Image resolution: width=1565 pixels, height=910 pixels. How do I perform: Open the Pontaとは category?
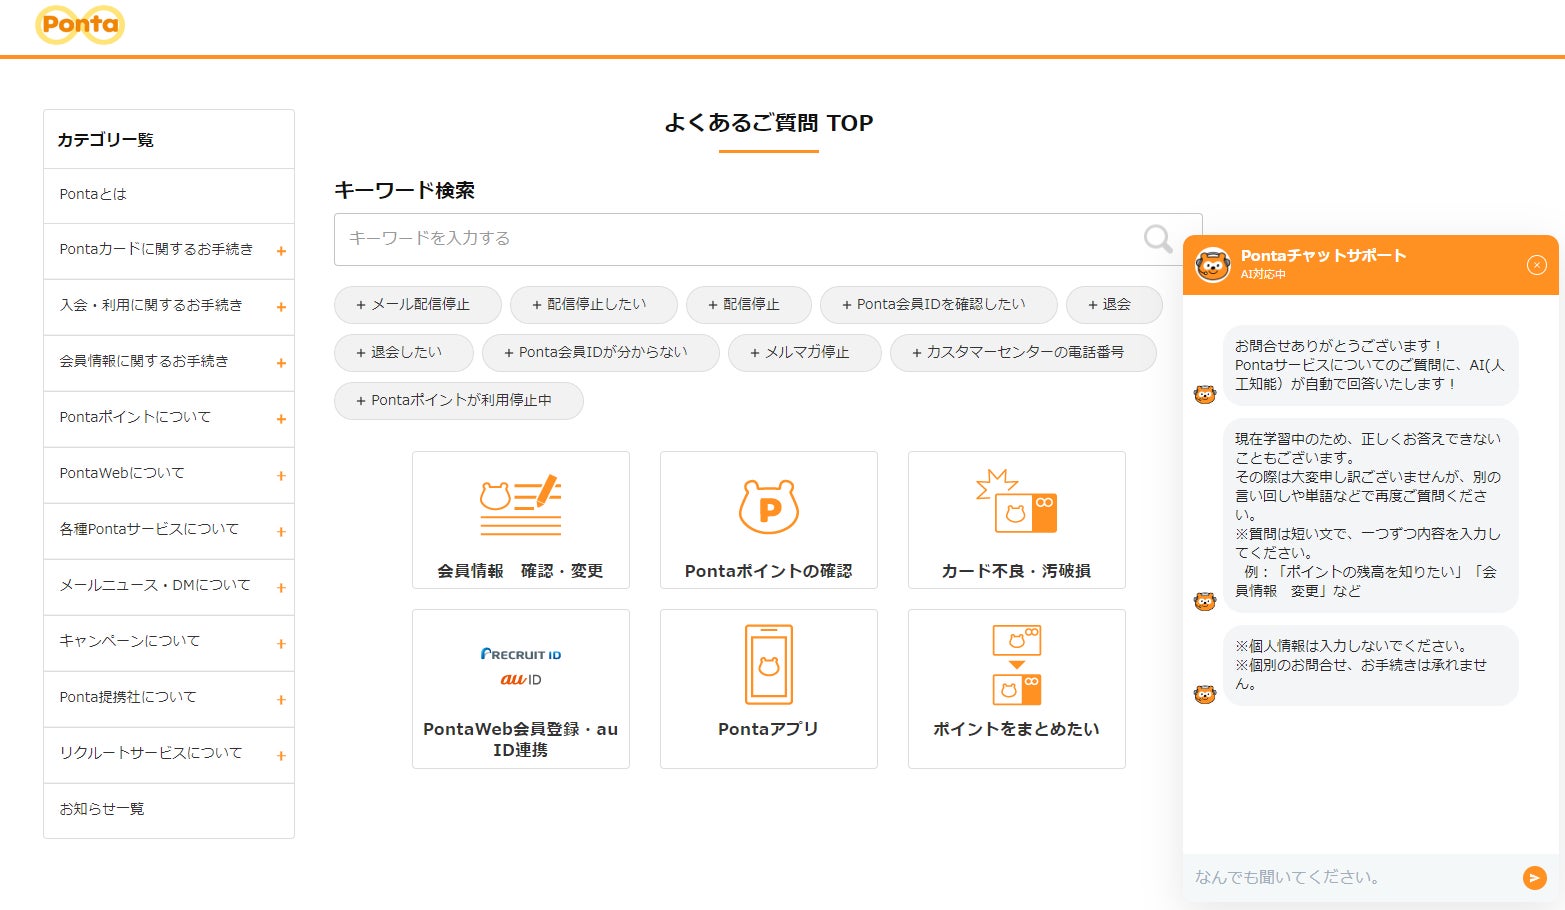click(168, 195)
